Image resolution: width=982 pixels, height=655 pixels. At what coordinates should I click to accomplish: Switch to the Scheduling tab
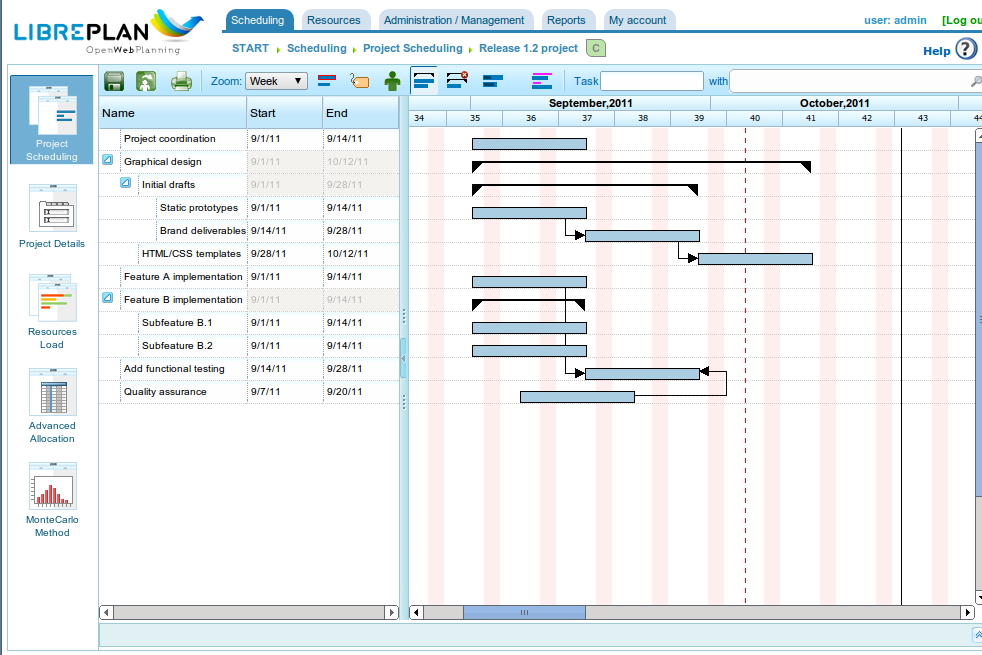(x=258, y=20)
